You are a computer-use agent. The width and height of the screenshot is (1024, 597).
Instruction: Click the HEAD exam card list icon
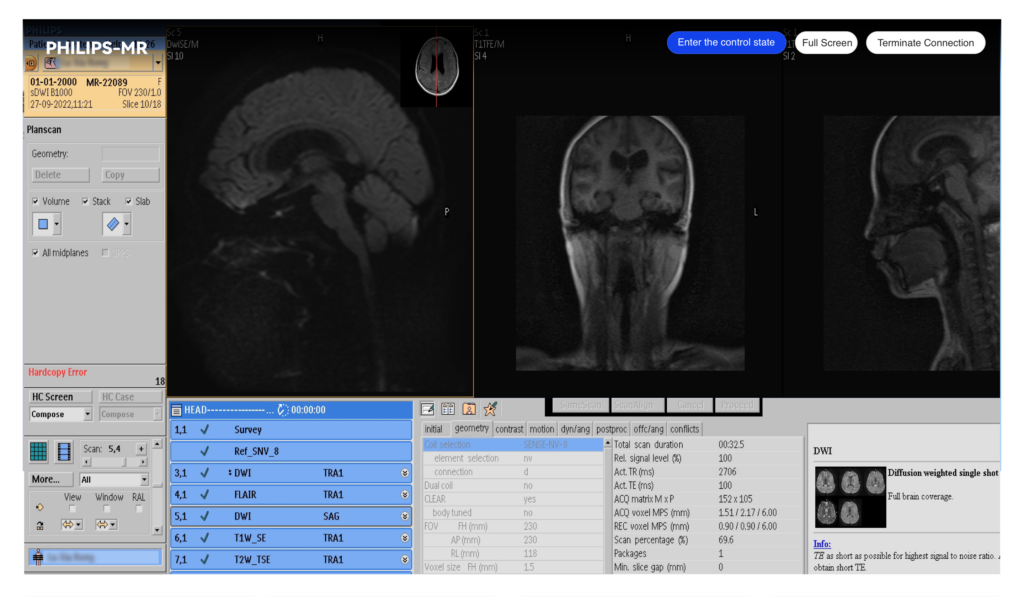click(x=176, y=410)
